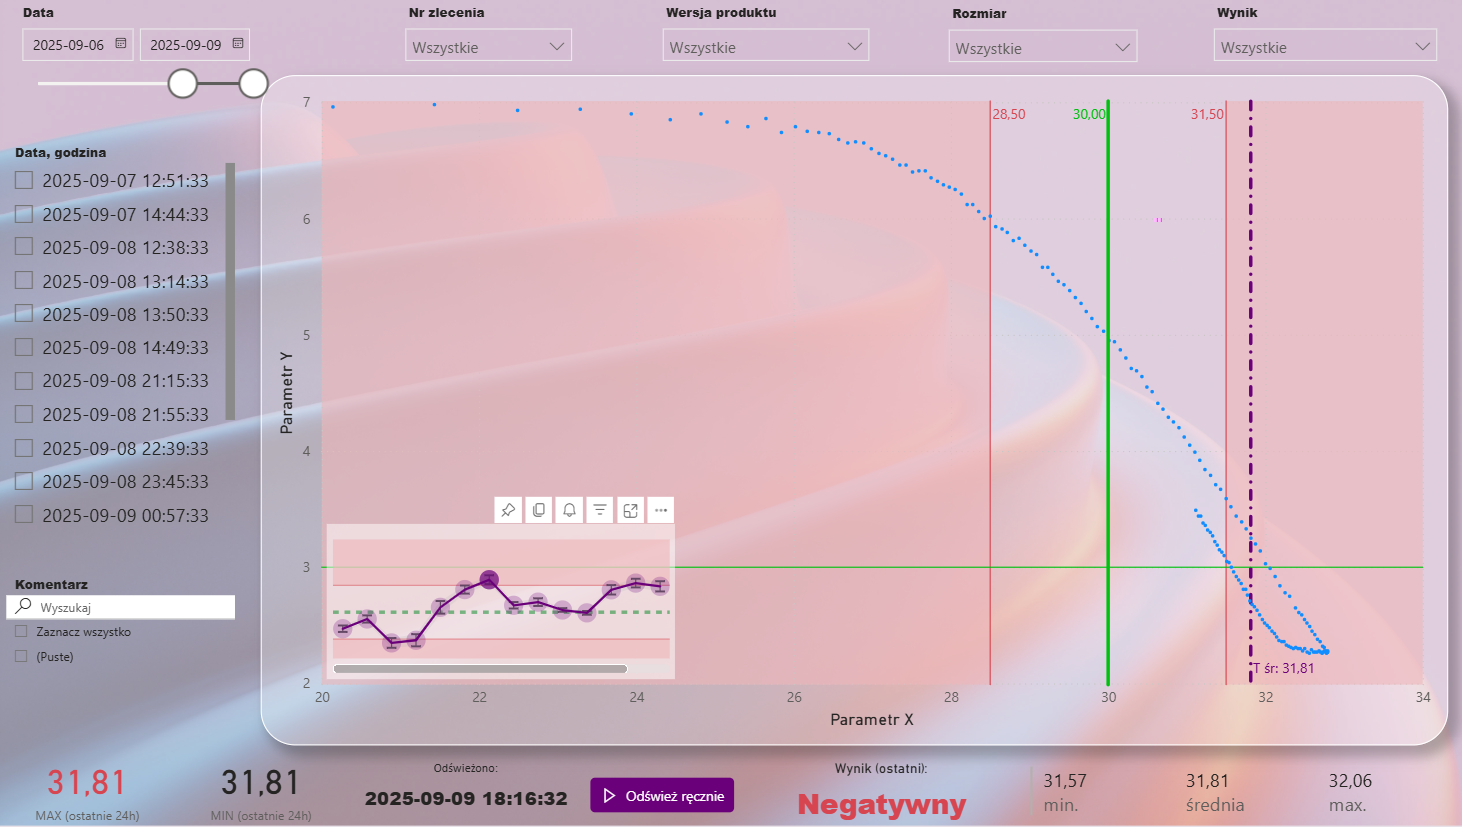Expand the Nr zlecenia dropdown
Image resolution: width=1462 pixels, height=827 pixels.
coord(488,46)
